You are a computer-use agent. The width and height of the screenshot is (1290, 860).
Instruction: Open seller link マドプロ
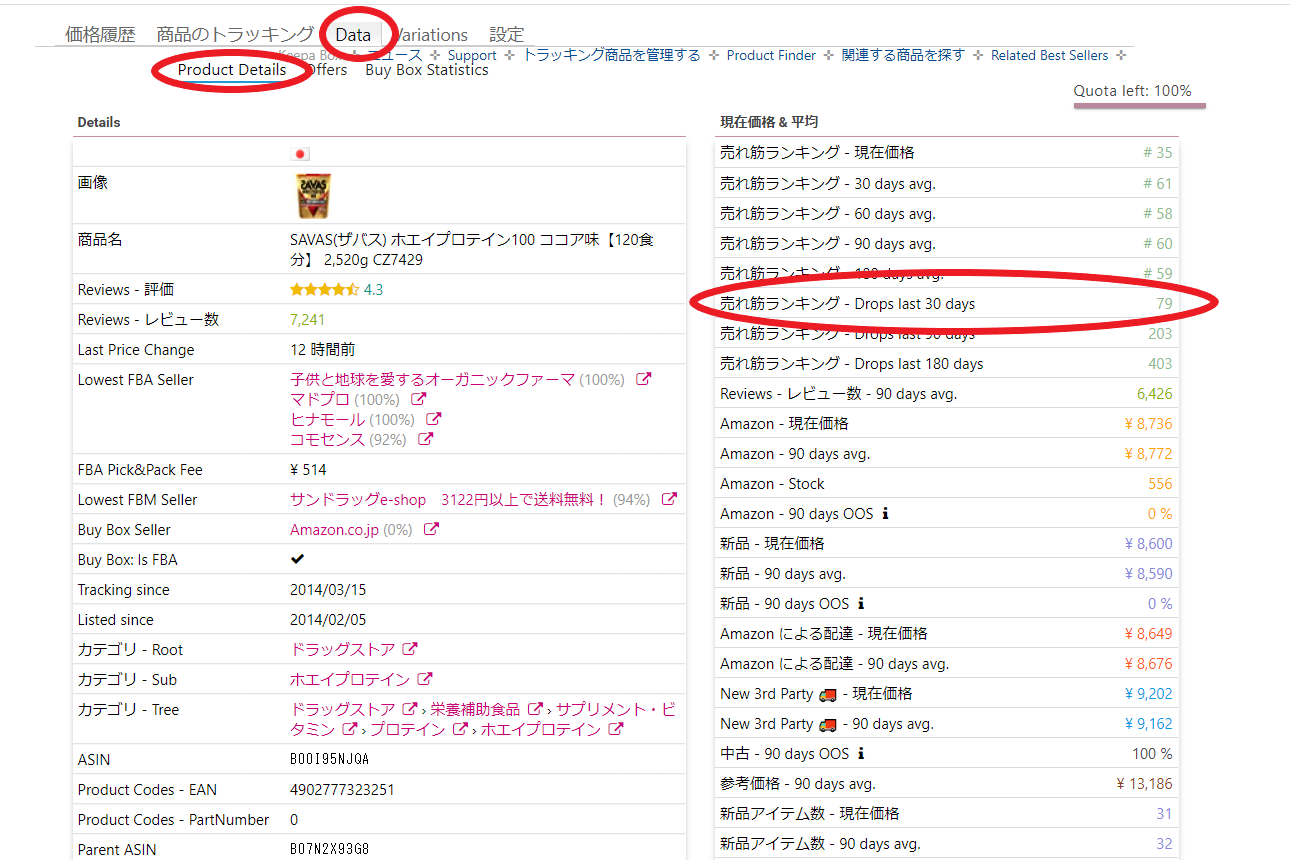pos(320,399)
